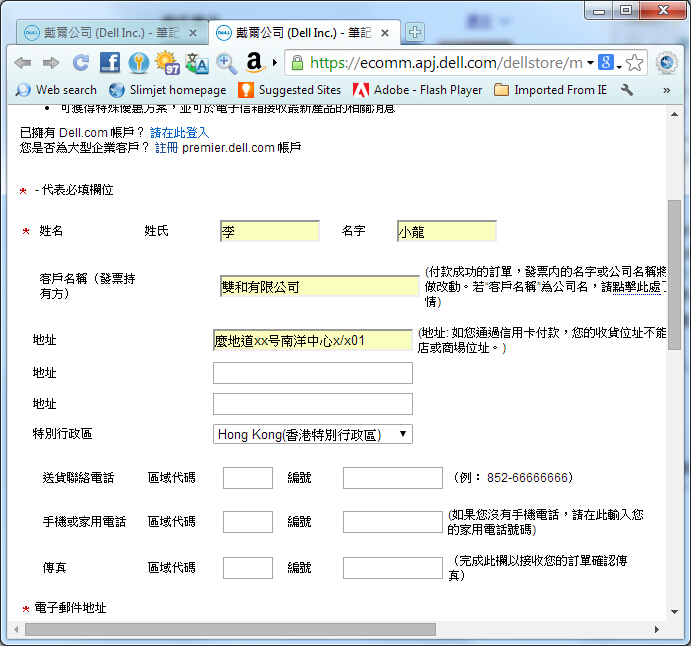The image size is (691, 646).
Task: Click the zoom magnifier toolbar icon
Action: [227, 63]
